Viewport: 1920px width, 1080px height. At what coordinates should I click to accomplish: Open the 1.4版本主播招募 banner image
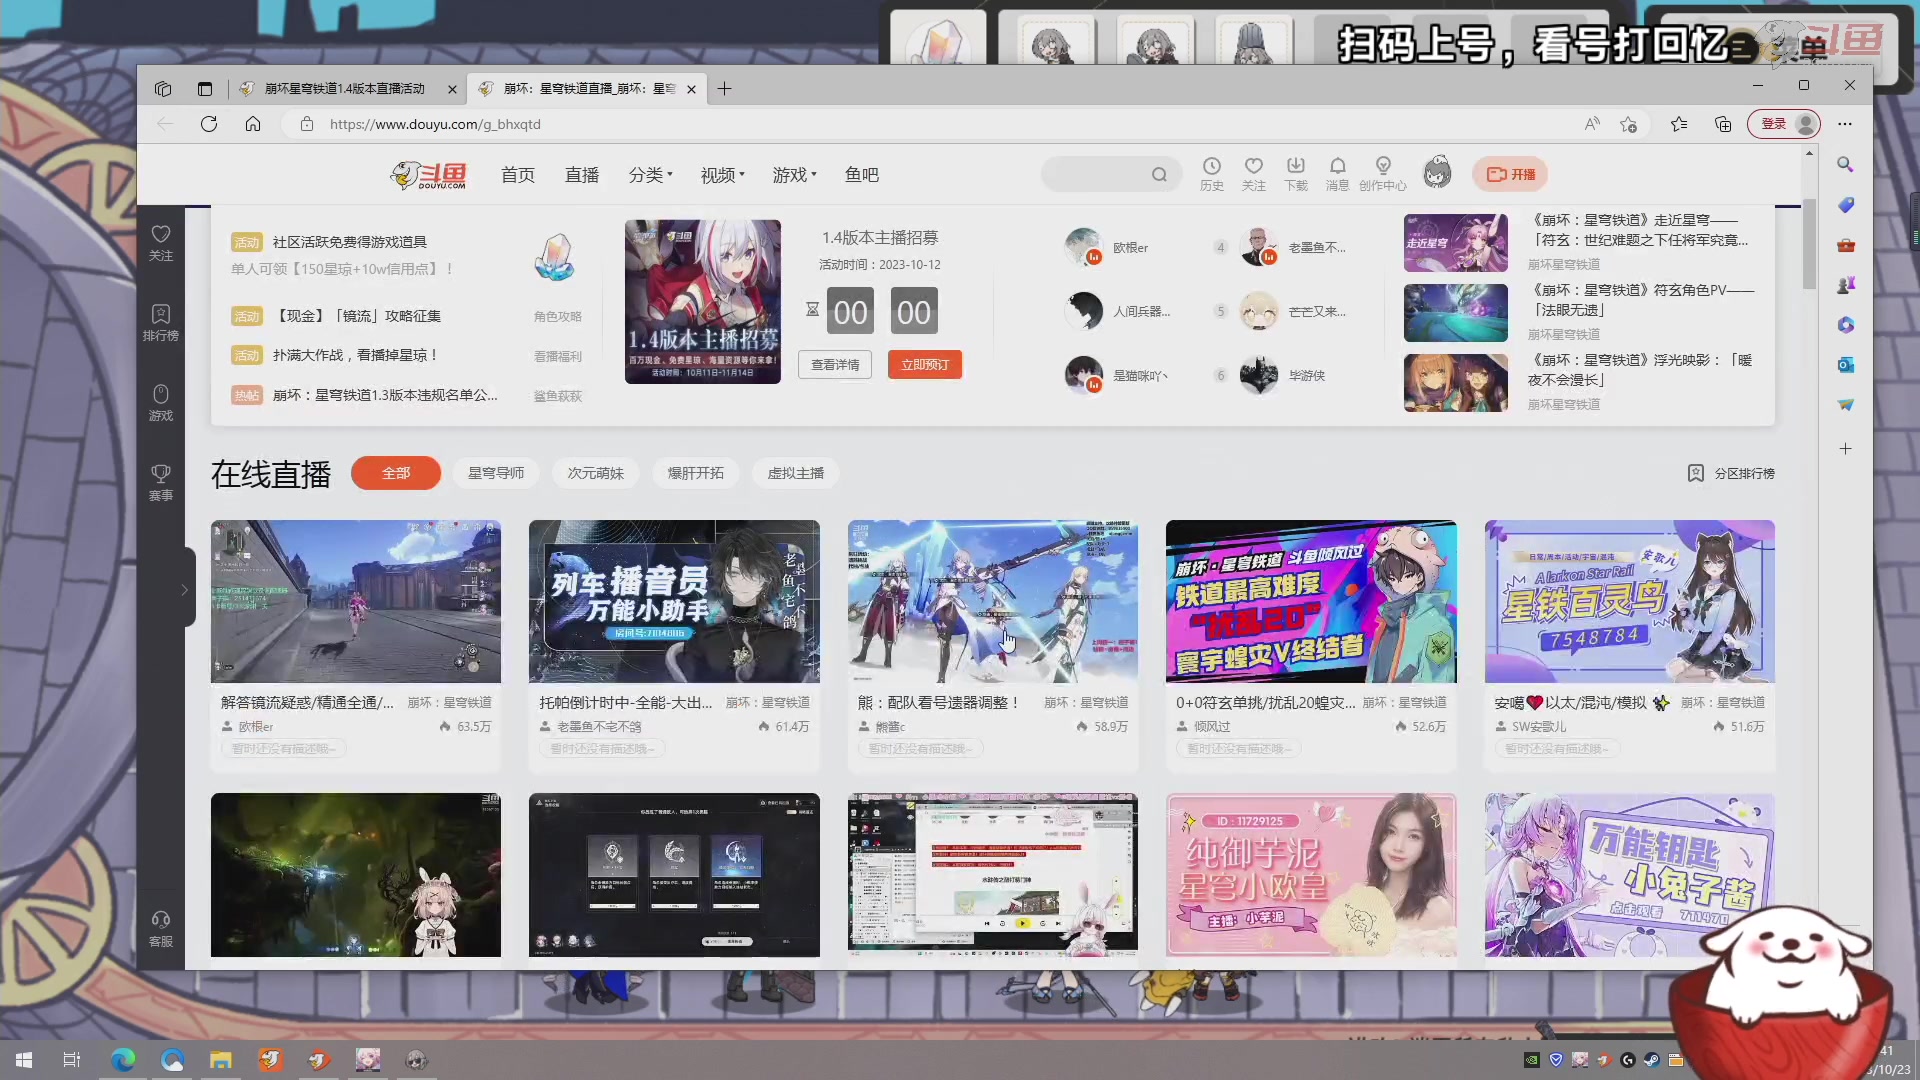coord(703,302)
